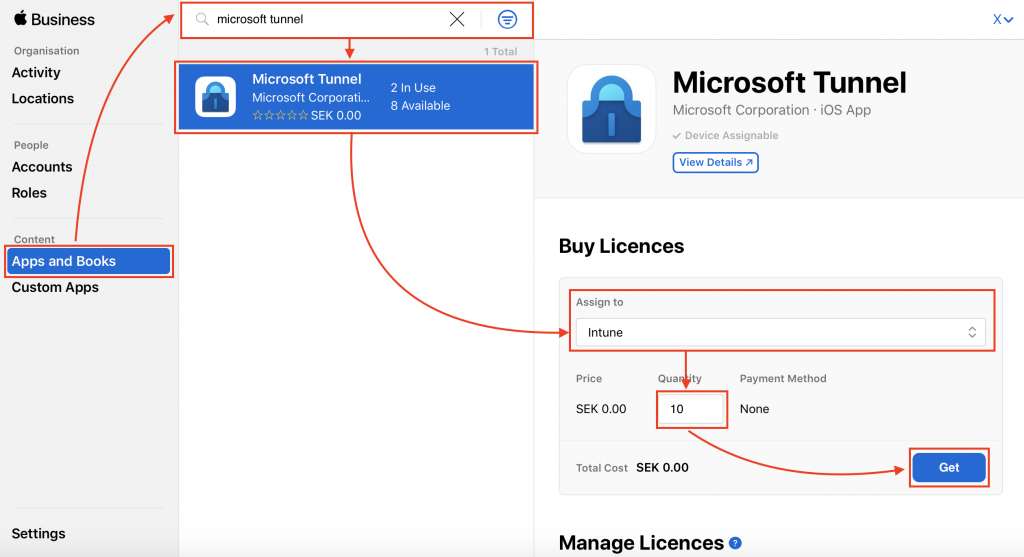The image size is (1024, 557).
Task: Click the large Microsoft Tunnel app icon
Action: (x=611, y=109)
